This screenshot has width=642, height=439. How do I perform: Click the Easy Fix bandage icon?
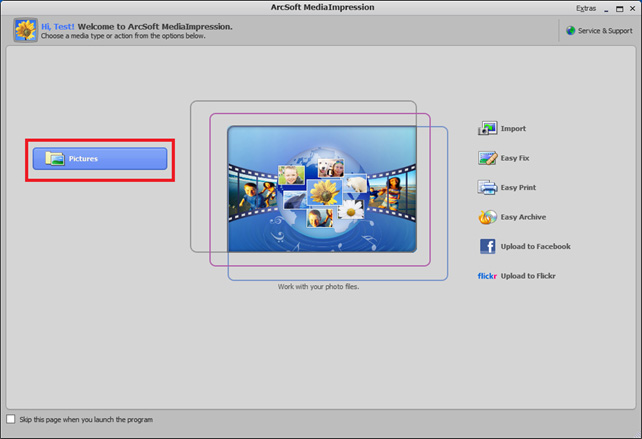click(x=487, y=158)
